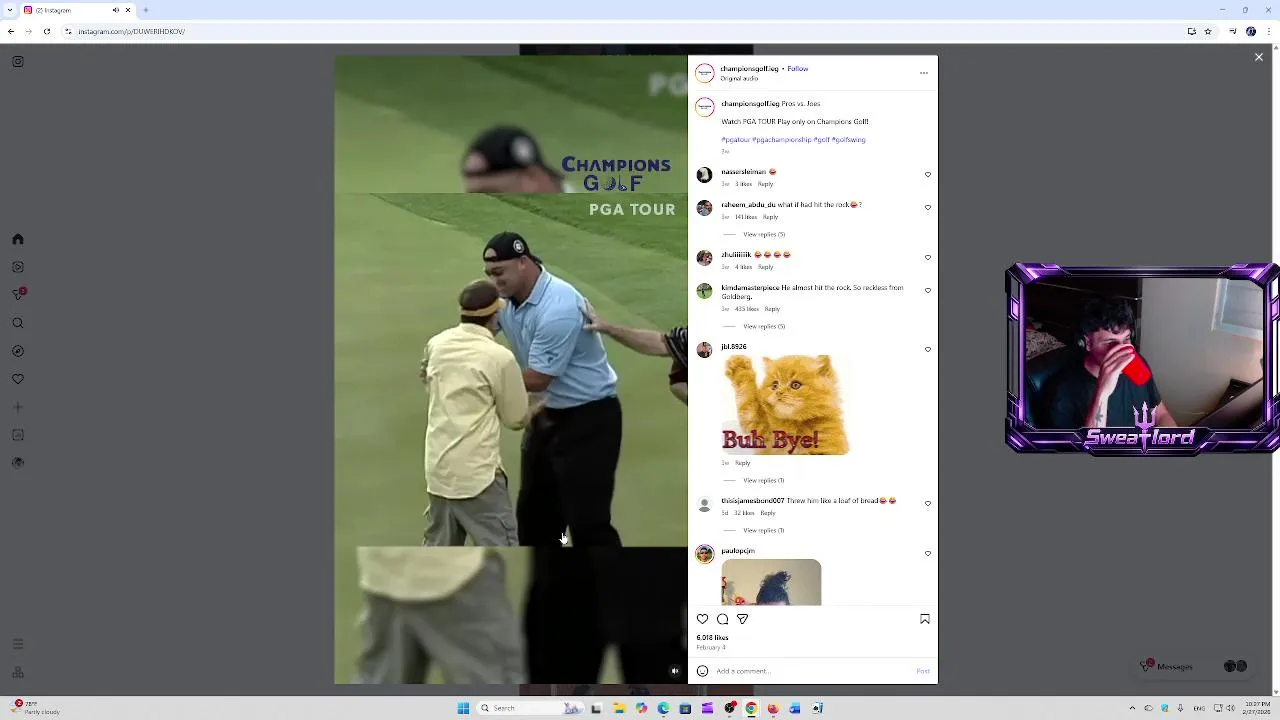Follow championsgolf.eg
The height and width of the screenshot is (720, 1280).
(798, 69)
